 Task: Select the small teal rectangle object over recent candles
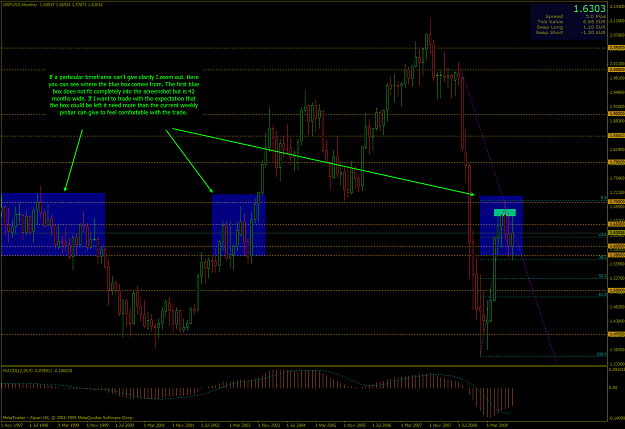(x=505, y=213)
